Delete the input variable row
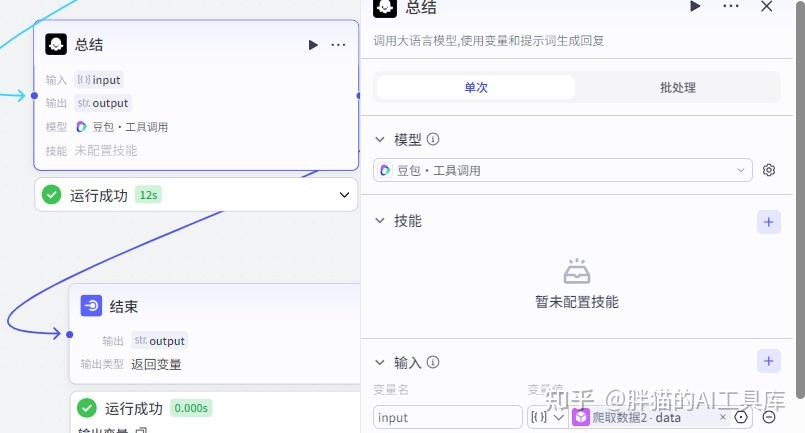Image resolution: width=805 pixels, height=433 pixels. point(769,417)
